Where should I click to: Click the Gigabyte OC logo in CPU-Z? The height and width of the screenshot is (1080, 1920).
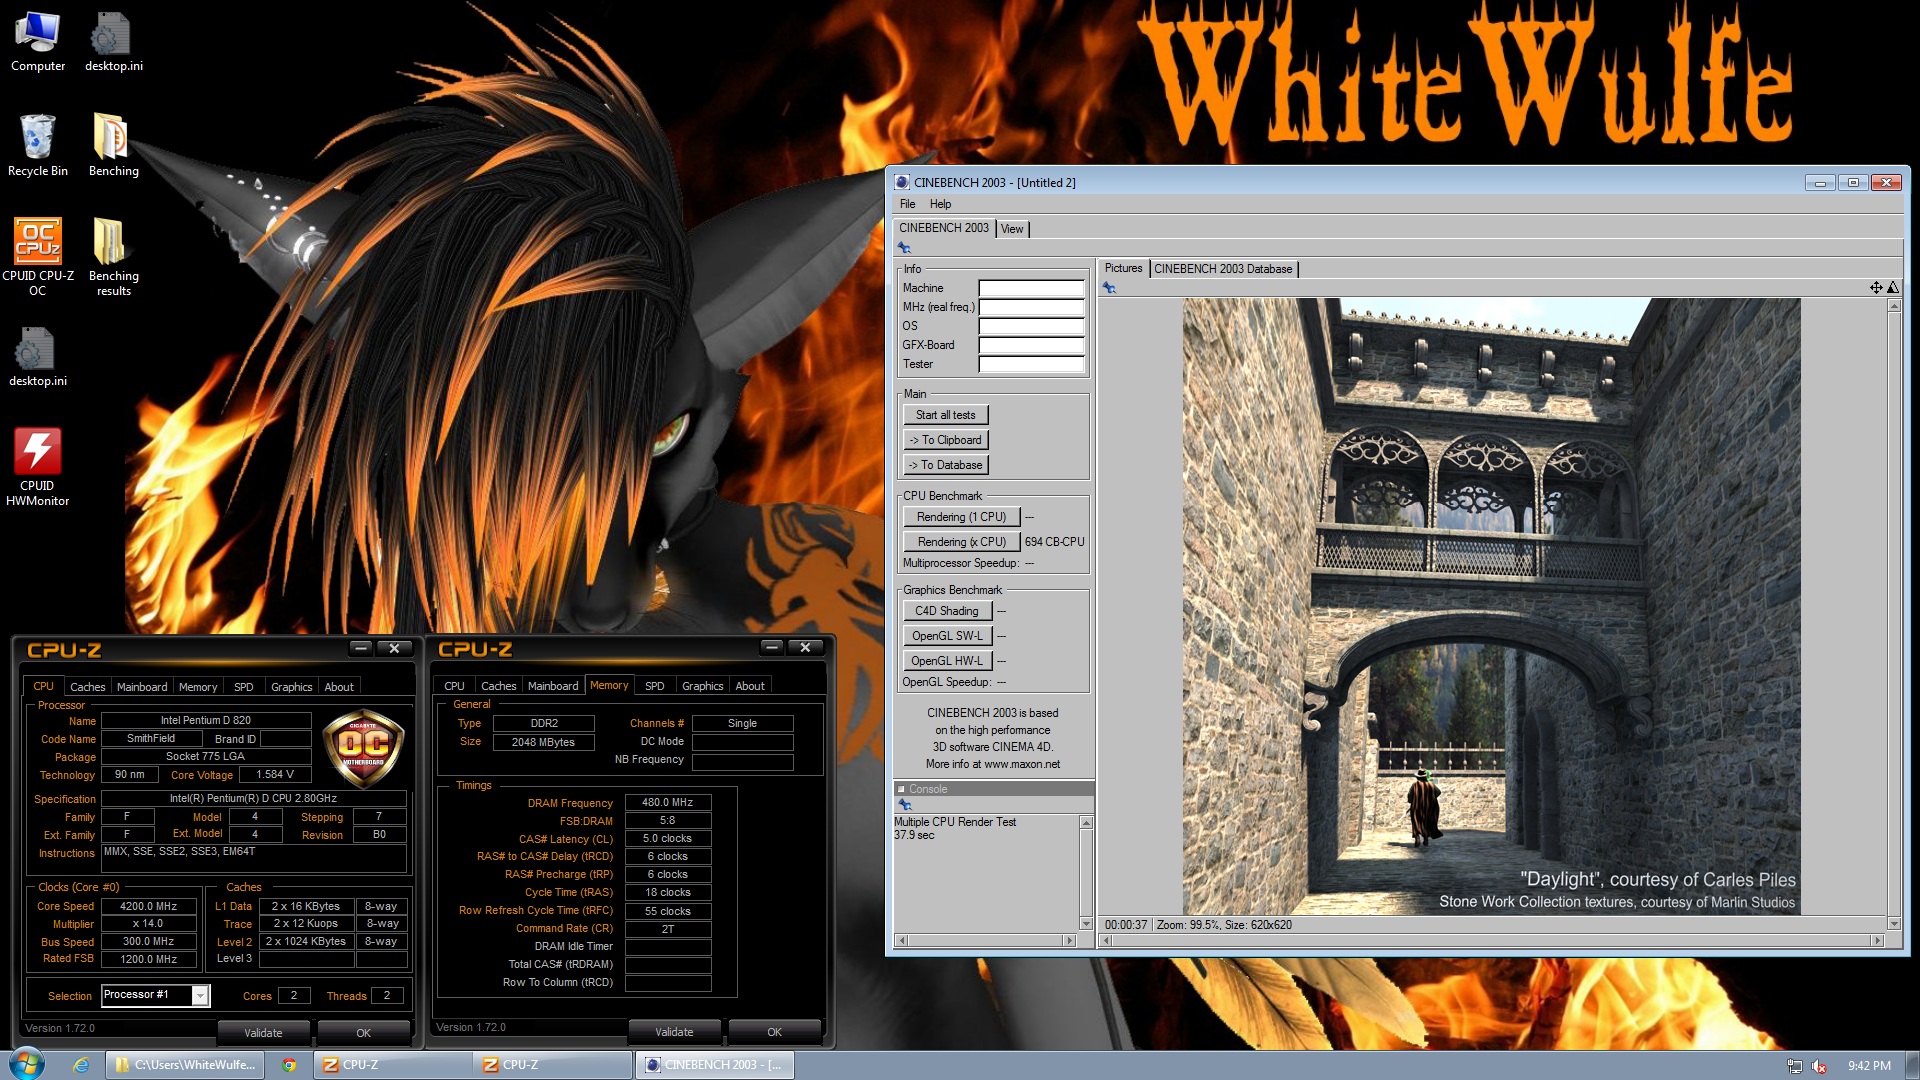click(364, 747)
